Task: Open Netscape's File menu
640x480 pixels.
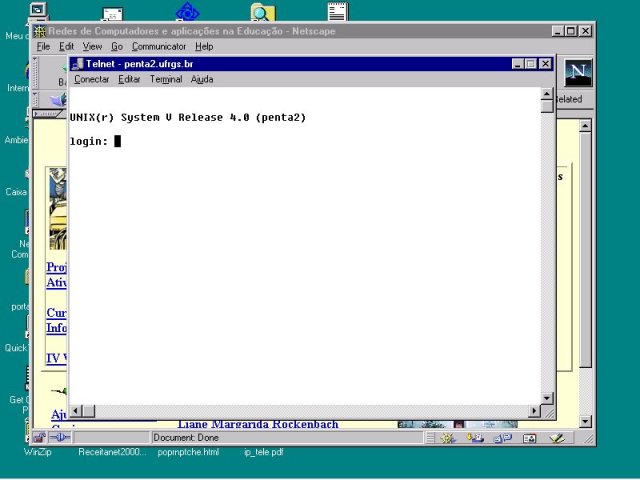Action: (43, 47)
